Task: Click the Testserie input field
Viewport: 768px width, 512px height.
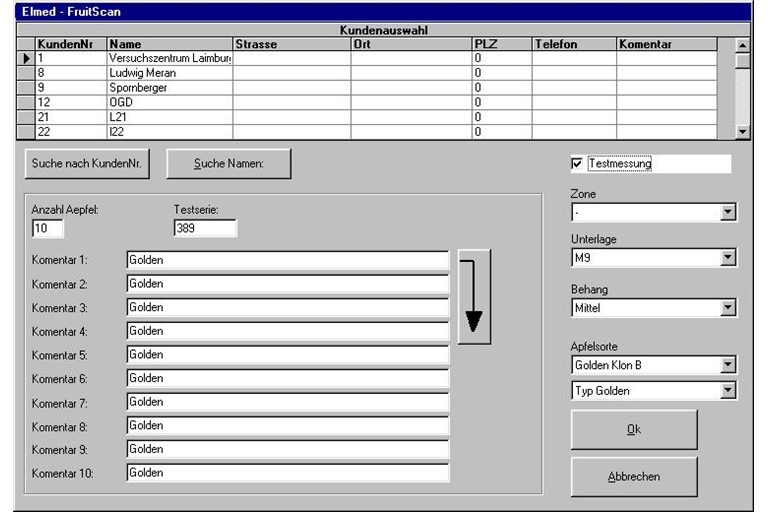Action: coord(205,229)
